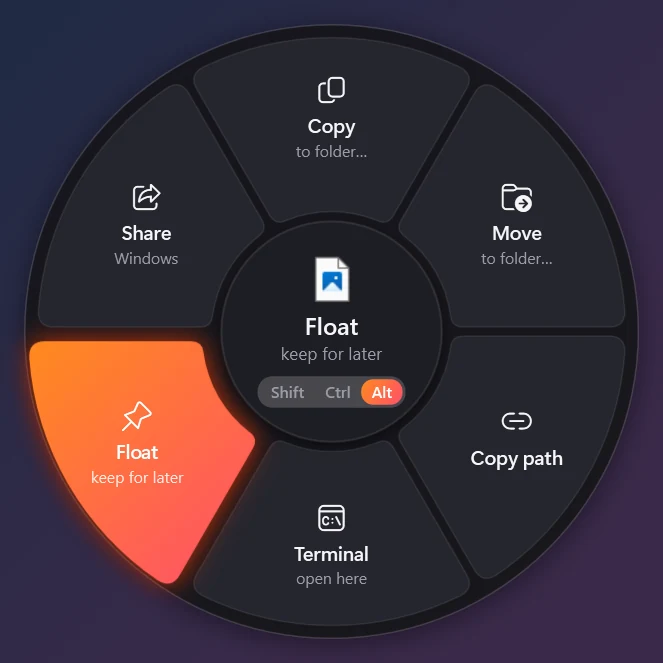Choose the Move label in radial menu
Screen dimensions: 663x663
pos(517,233)
